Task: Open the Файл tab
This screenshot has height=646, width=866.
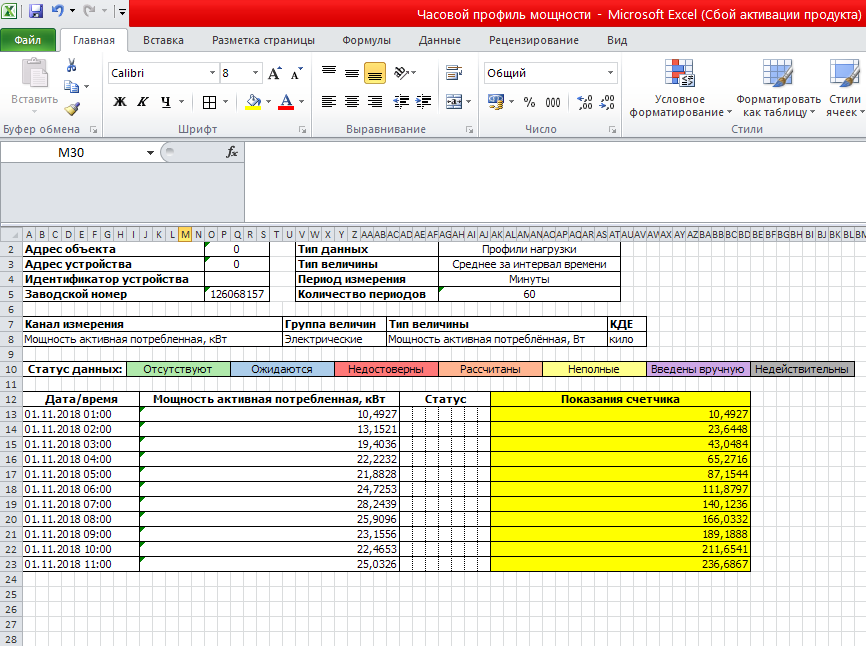Action: coord(28,40)
